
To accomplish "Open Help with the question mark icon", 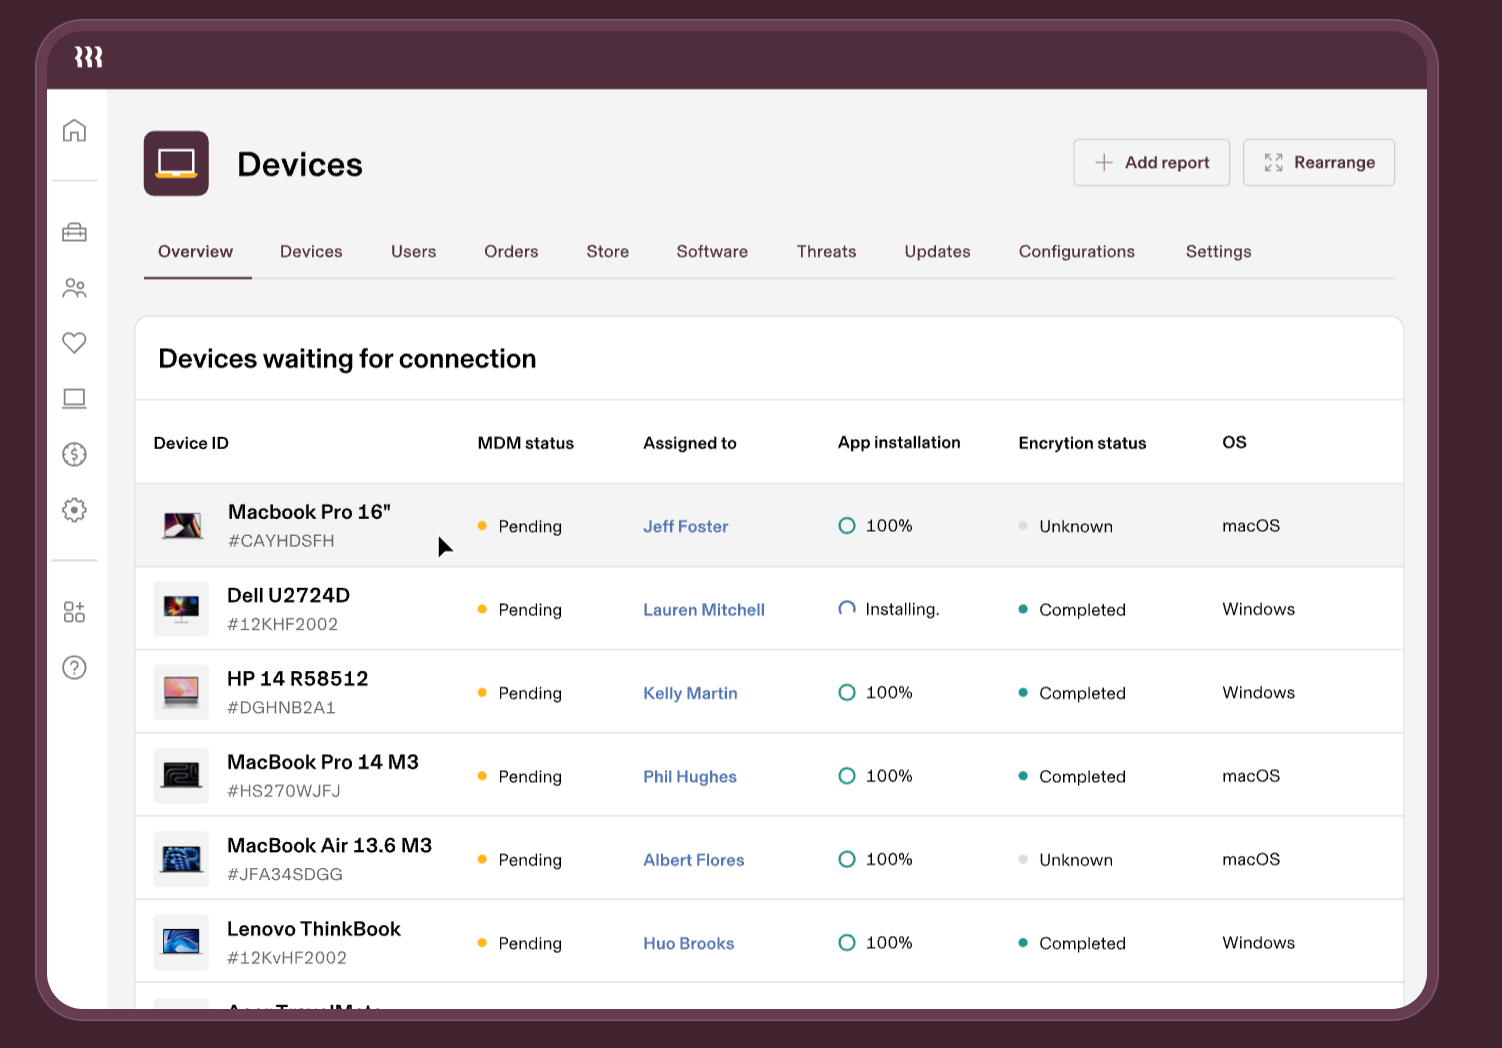I will click(74, 668).
